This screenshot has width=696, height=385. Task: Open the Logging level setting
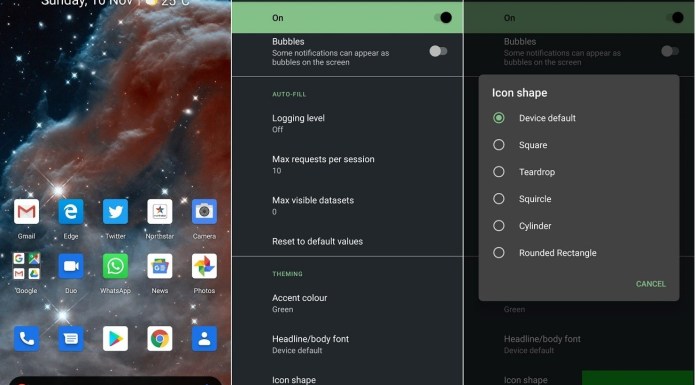(x=347, y=123)
